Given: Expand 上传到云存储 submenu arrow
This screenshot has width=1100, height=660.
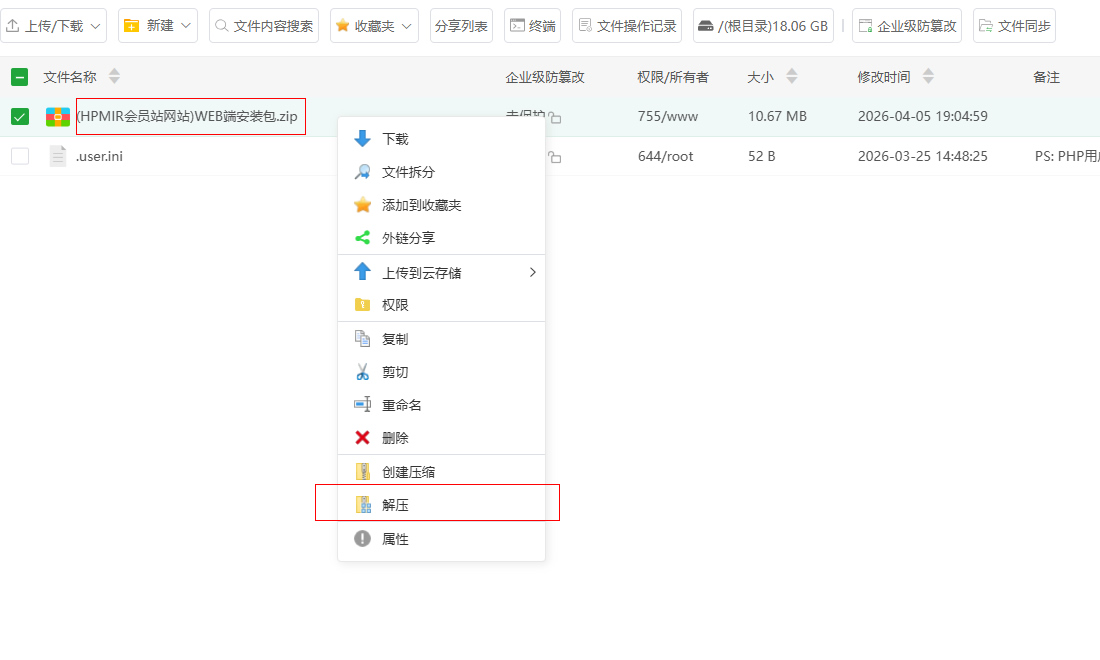Looking at the screenshot, I should coord(532,272).
